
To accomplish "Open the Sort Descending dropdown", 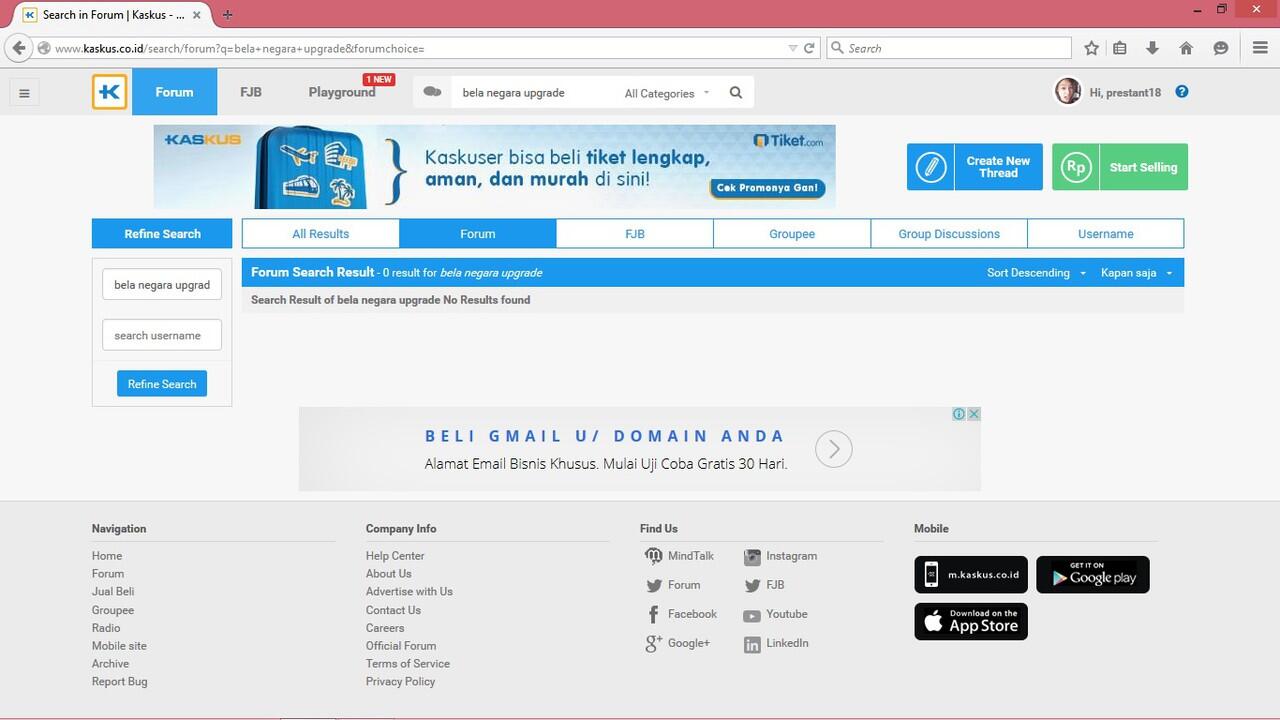I will tap(1036, 273).
